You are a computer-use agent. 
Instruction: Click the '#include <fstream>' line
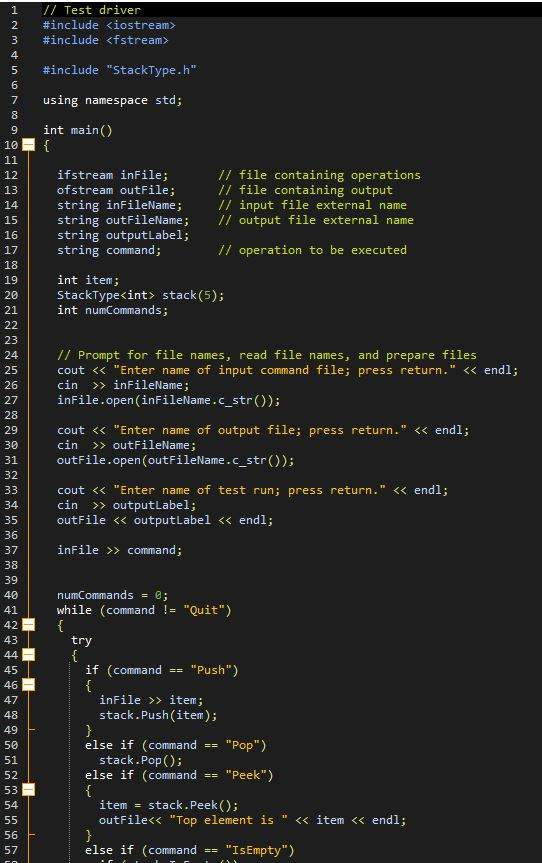[106, 40]
